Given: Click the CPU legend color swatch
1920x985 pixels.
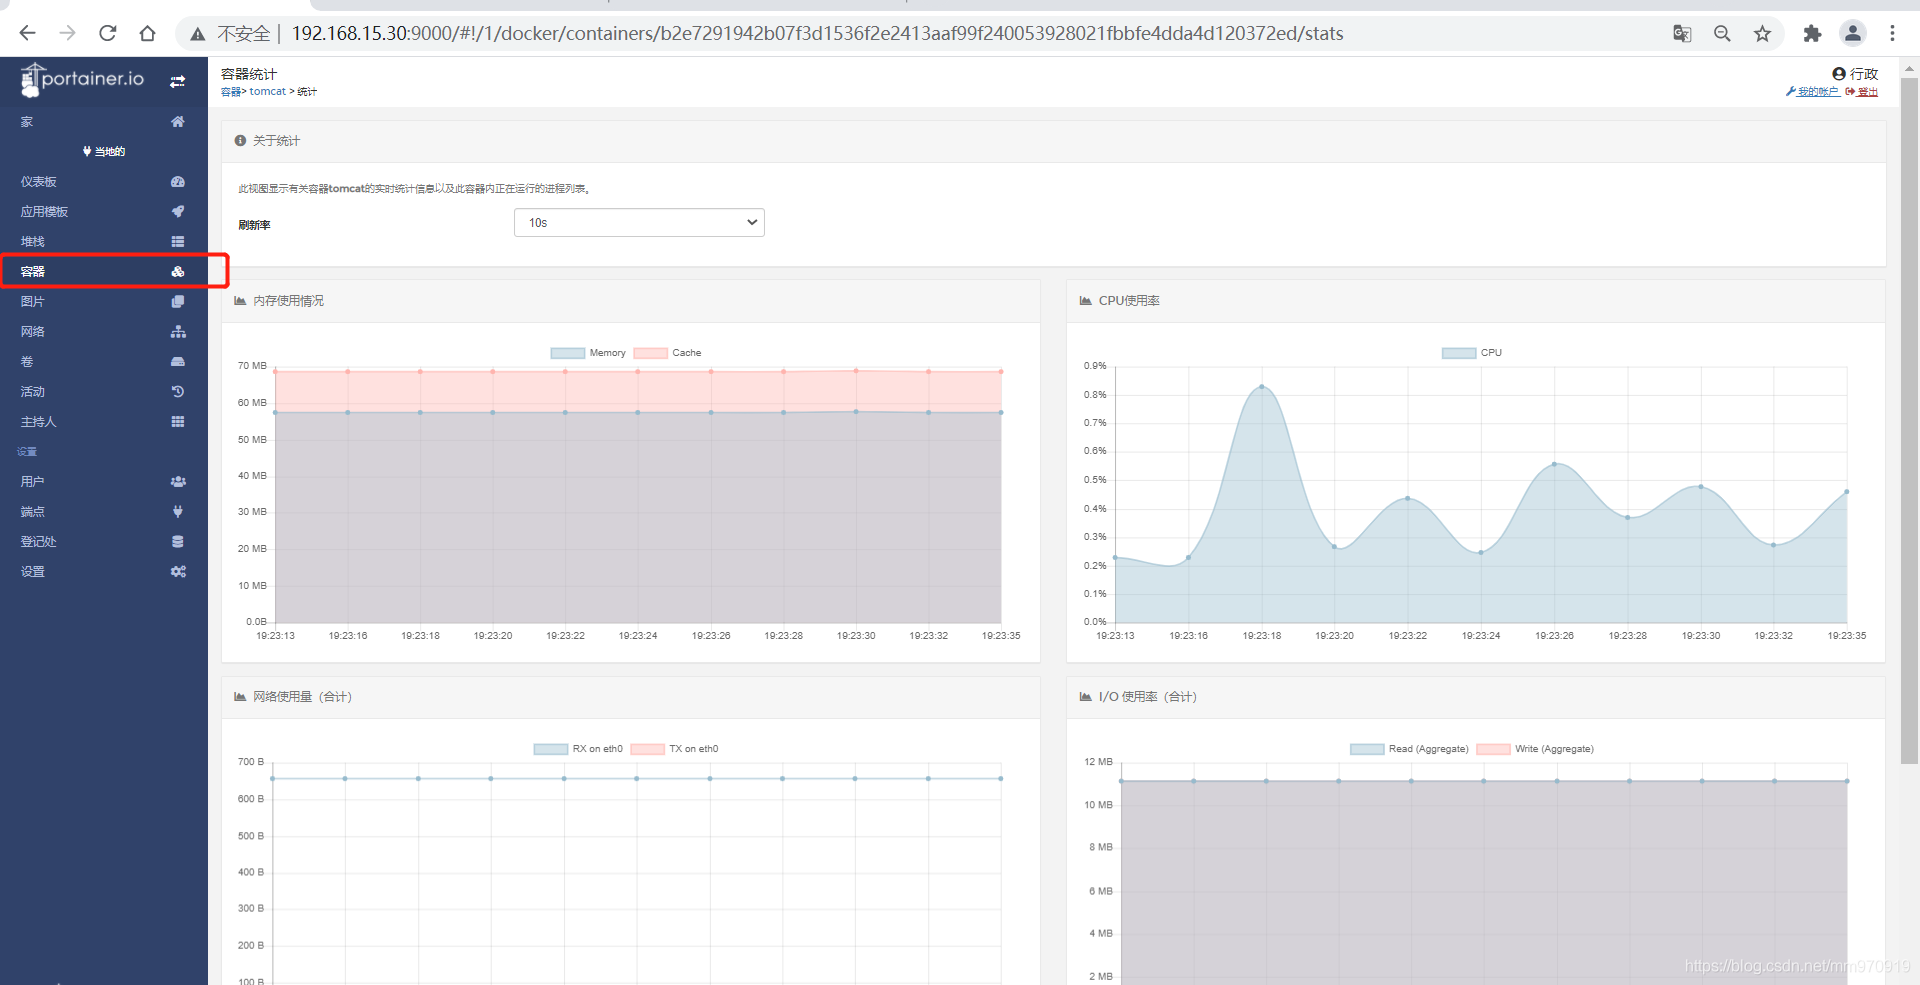Looking at the screenshot, I should [x=1458, y=353].
